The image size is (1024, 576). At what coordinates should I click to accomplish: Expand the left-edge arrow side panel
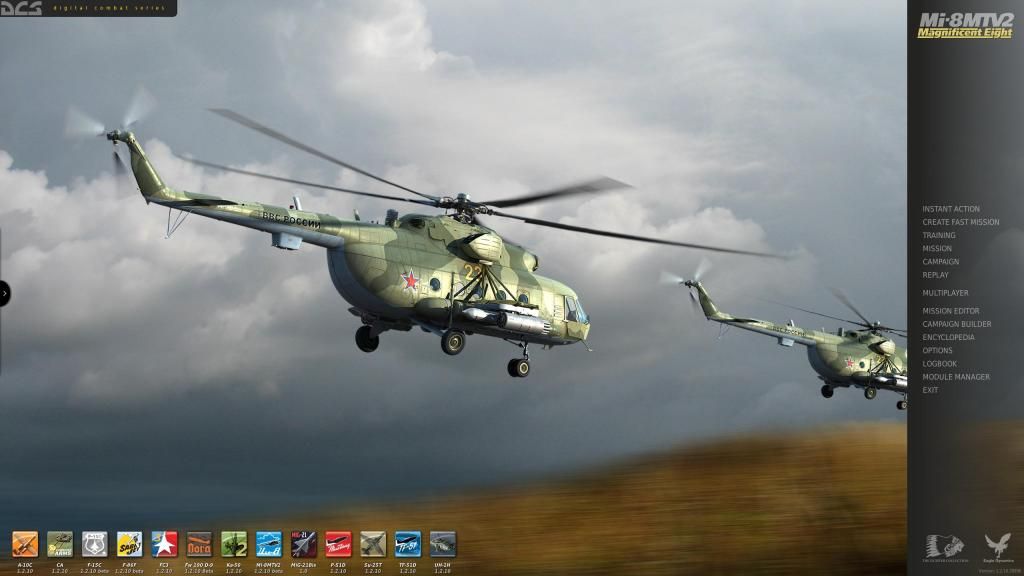point(4,295)
